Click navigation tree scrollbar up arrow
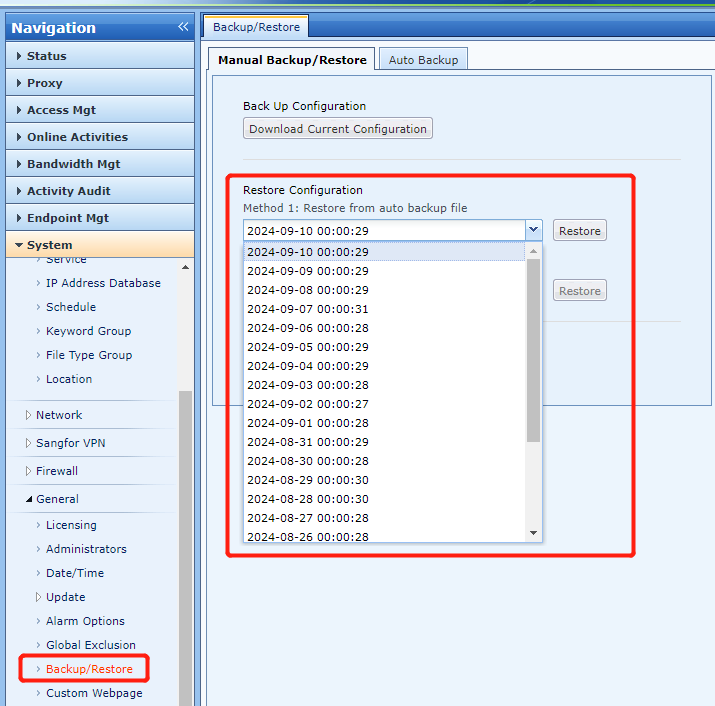 (x=185, y=267)
